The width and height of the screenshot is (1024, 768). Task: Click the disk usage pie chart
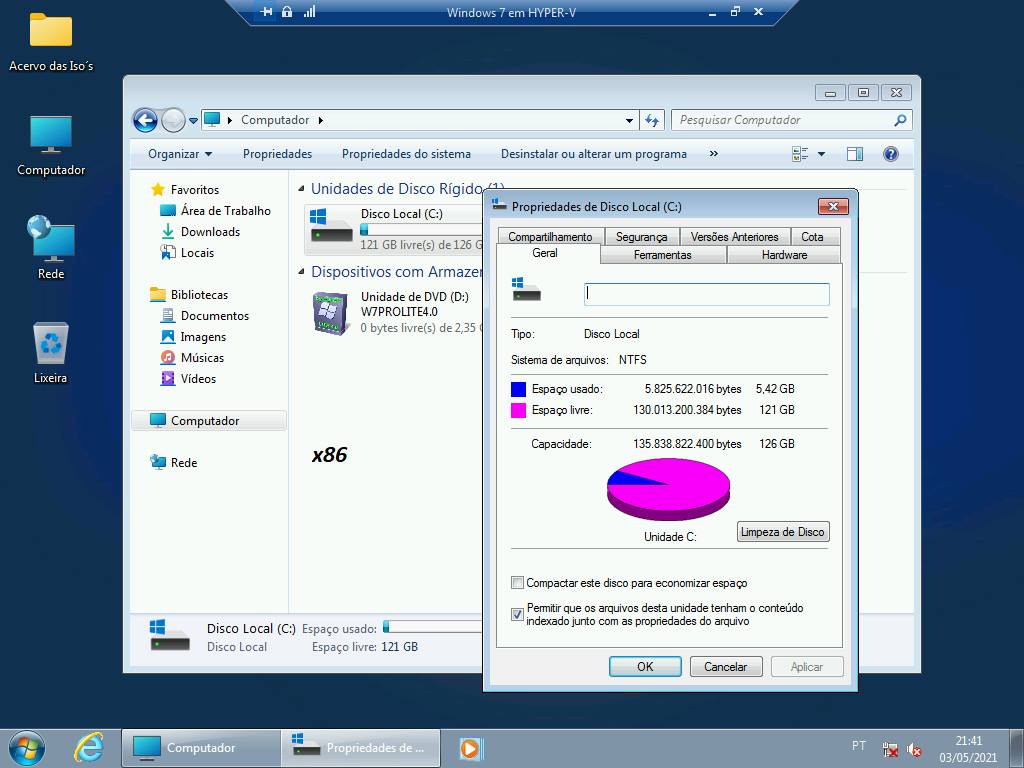coord(668,488)
